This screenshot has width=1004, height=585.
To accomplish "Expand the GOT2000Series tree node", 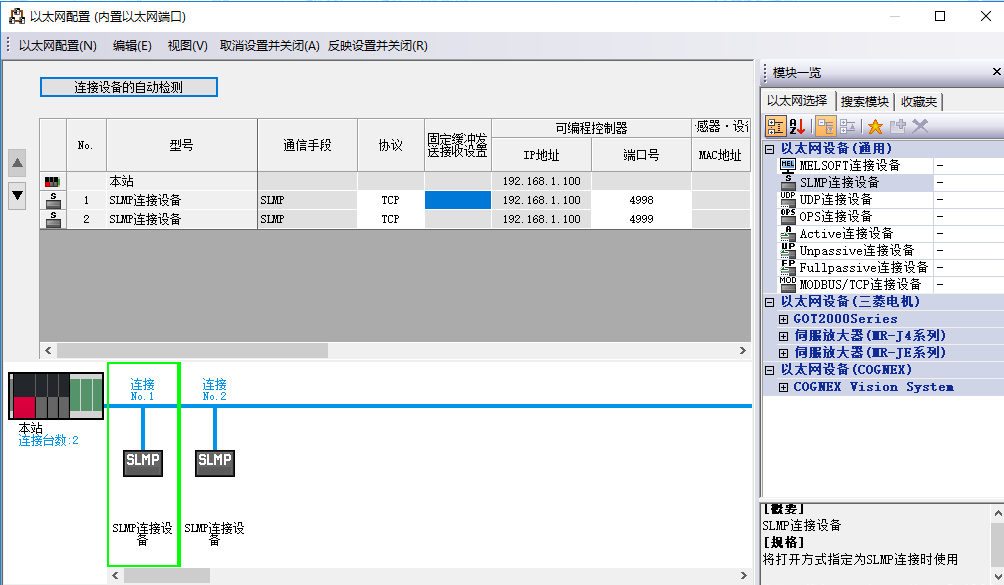I will (x=784, y=319).
